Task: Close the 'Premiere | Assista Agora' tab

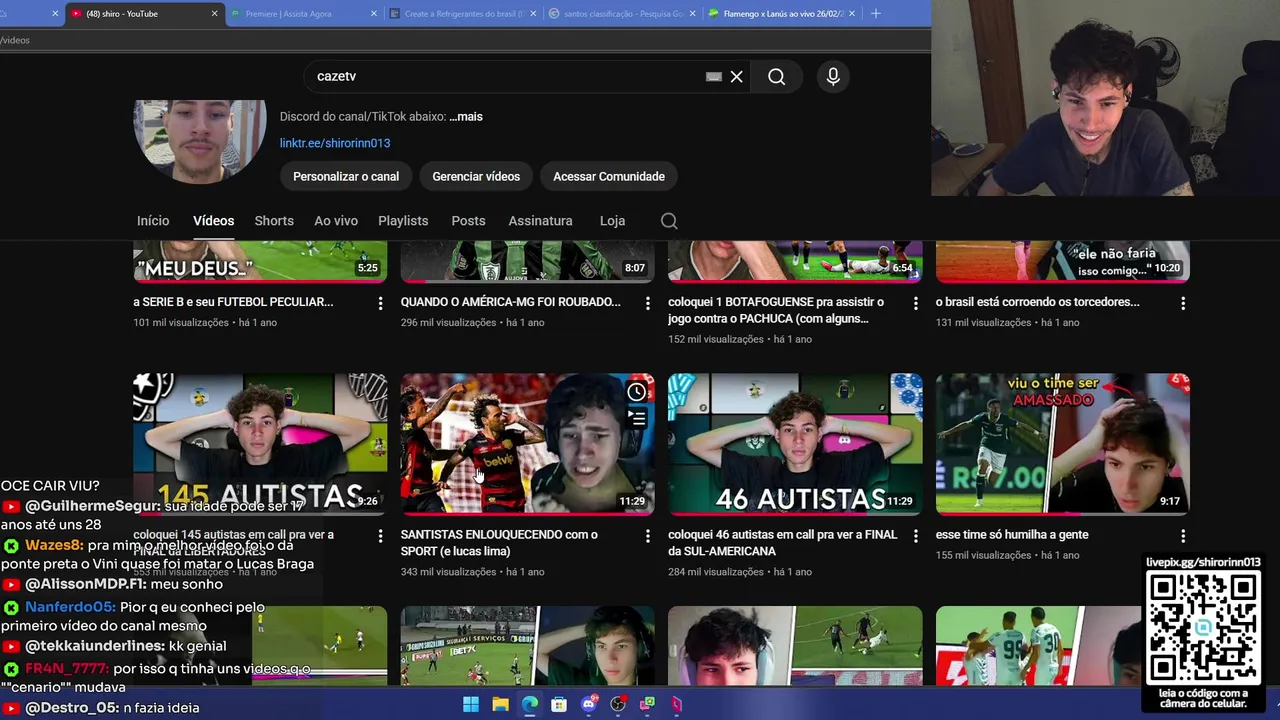Action: tap(374, 14)
